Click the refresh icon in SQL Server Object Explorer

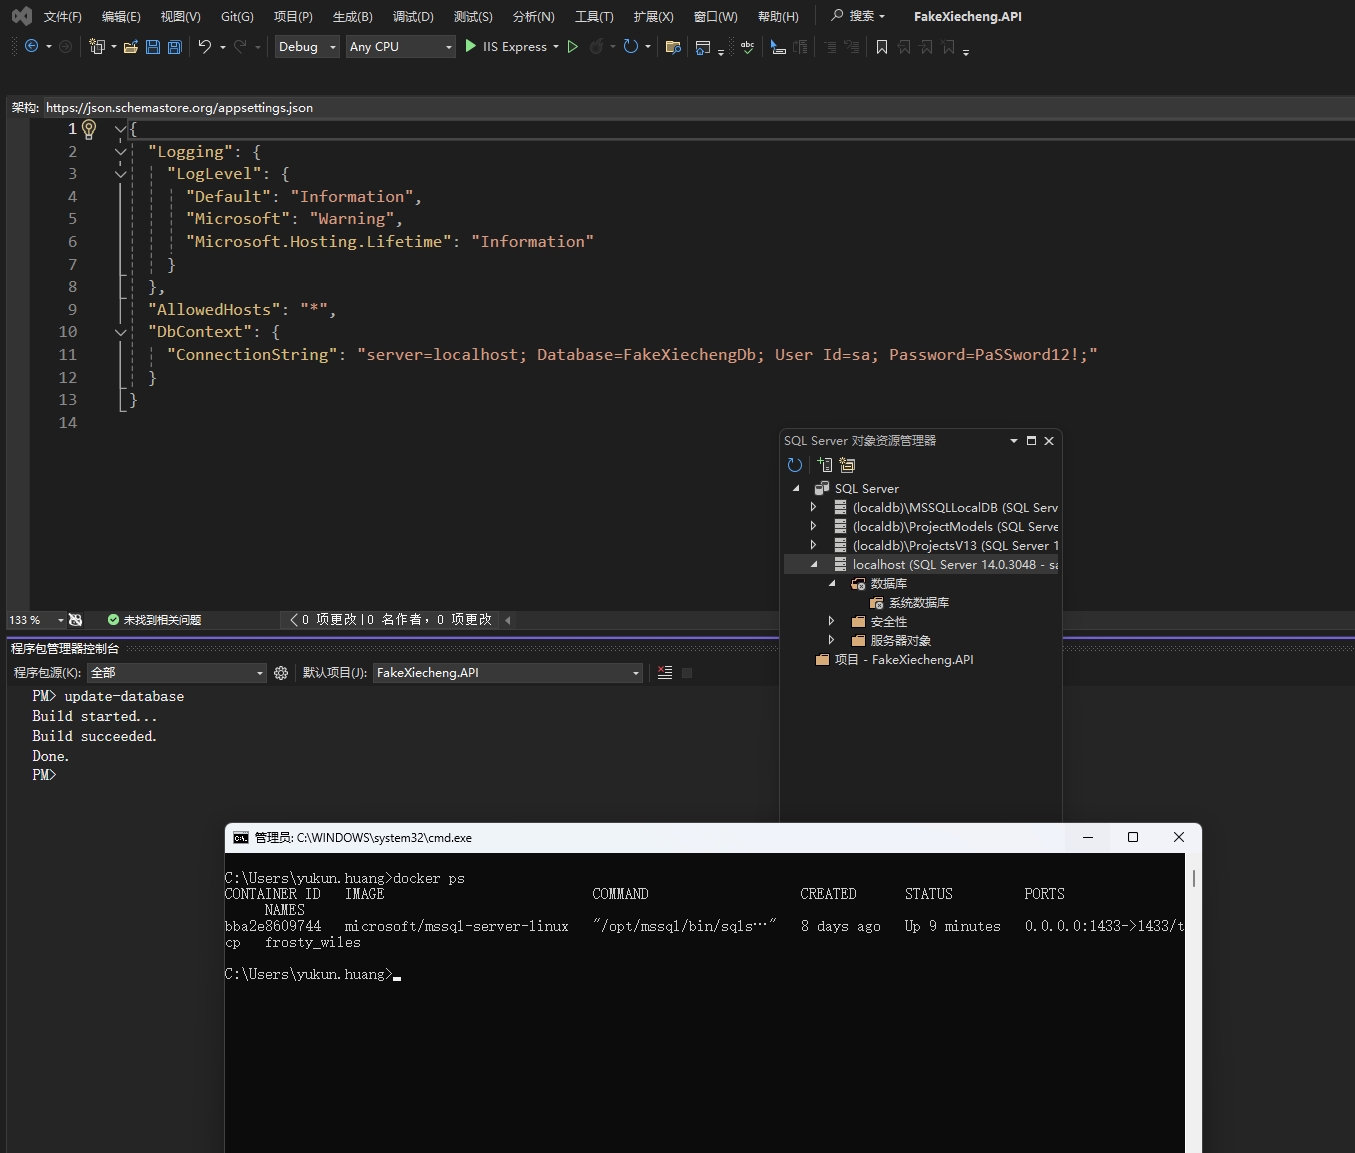(x=795, y=465)
